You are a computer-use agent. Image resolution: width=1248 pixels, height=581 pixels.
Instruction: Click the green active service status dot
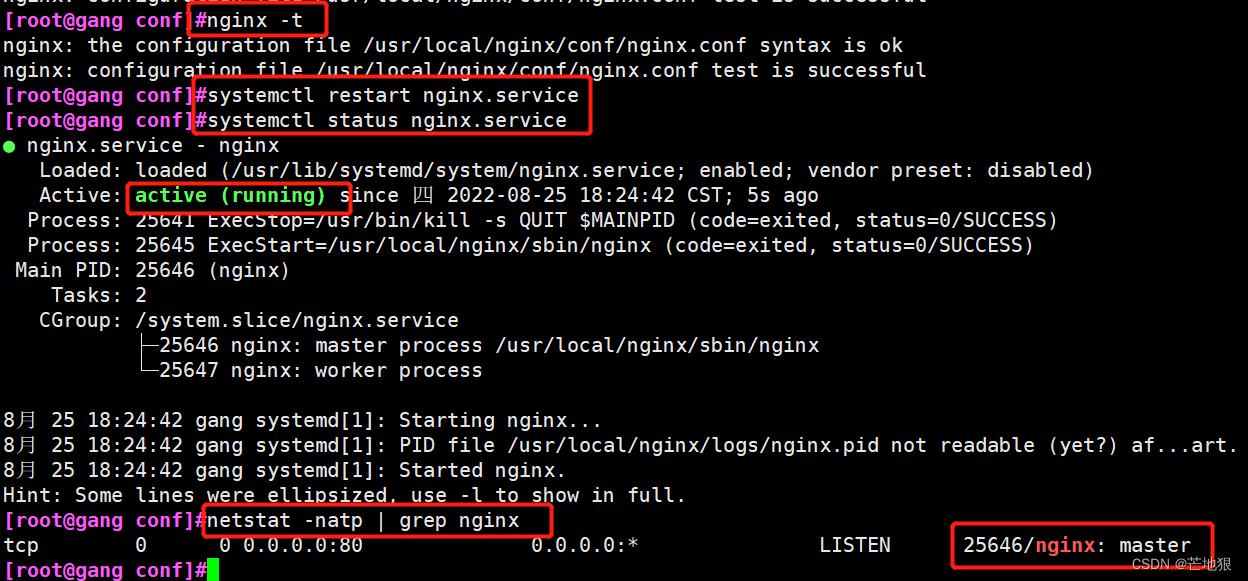9,145
